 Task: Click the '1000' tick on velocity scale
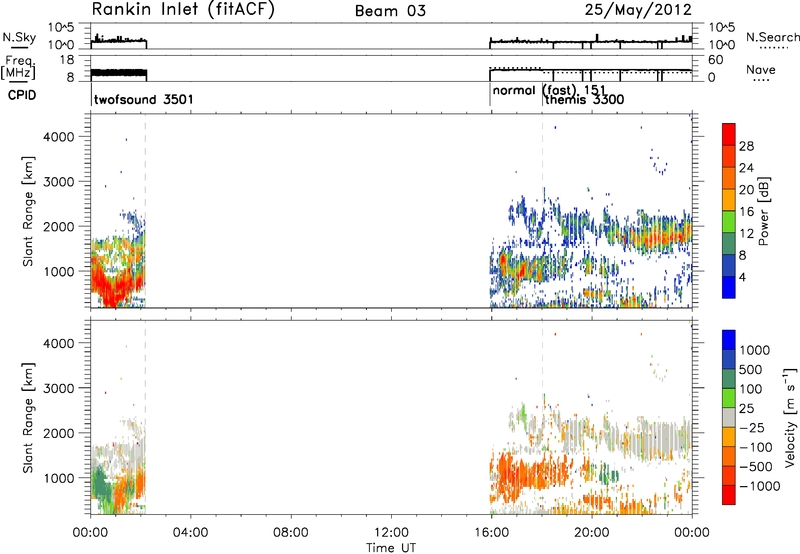[x=755, y=350]
